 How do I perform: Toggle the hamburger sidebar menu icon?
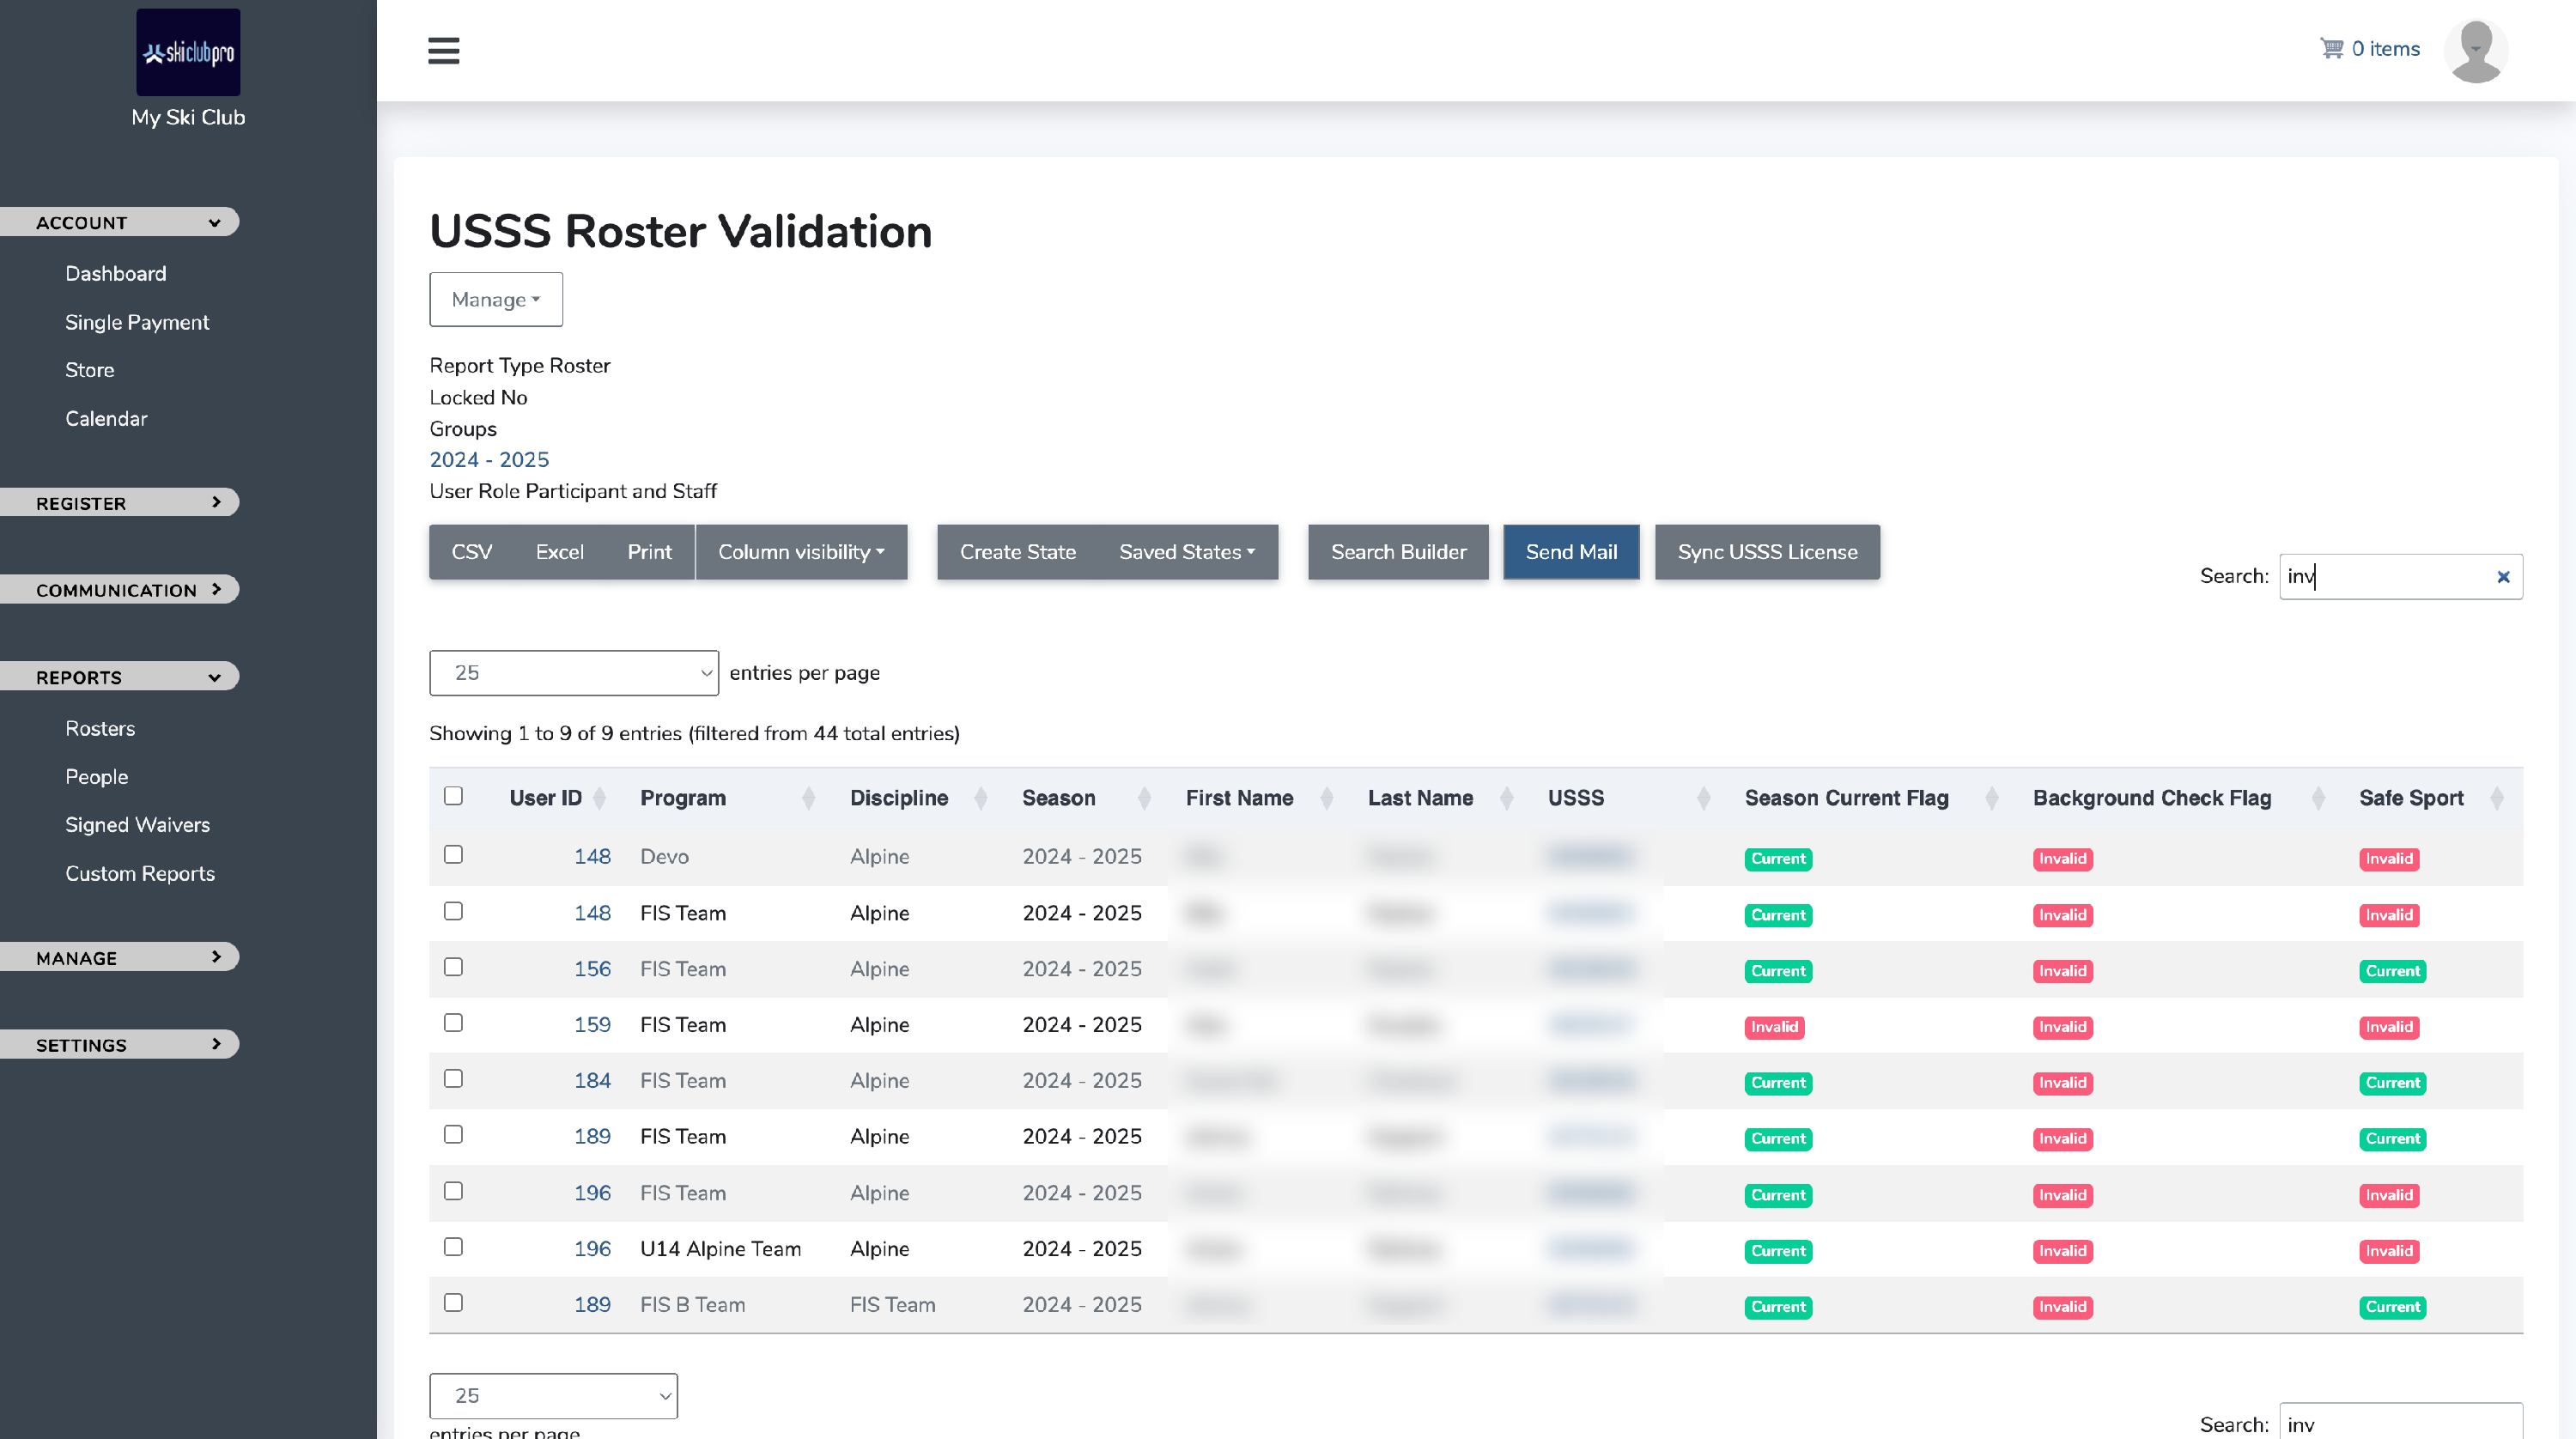443,50
